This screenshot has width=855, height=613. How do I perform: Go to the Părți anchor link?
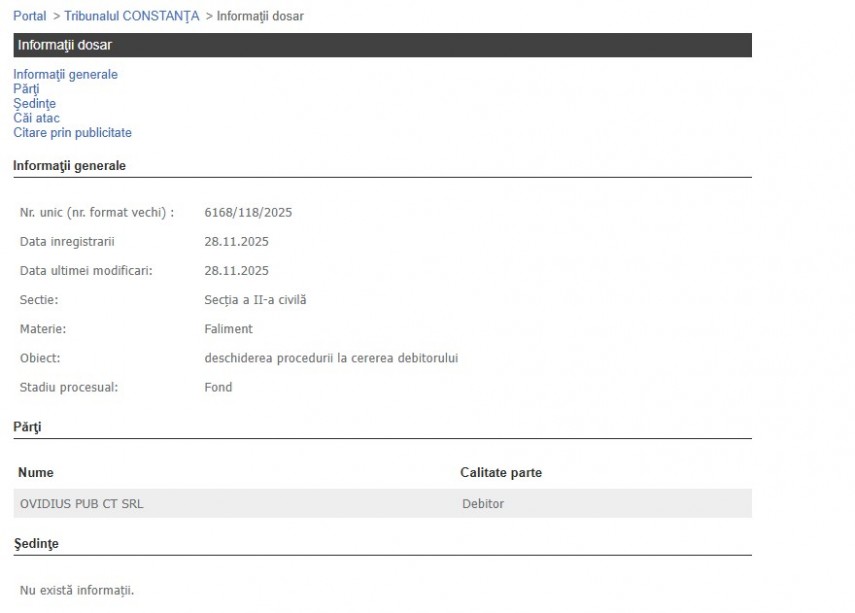[26, 89]
